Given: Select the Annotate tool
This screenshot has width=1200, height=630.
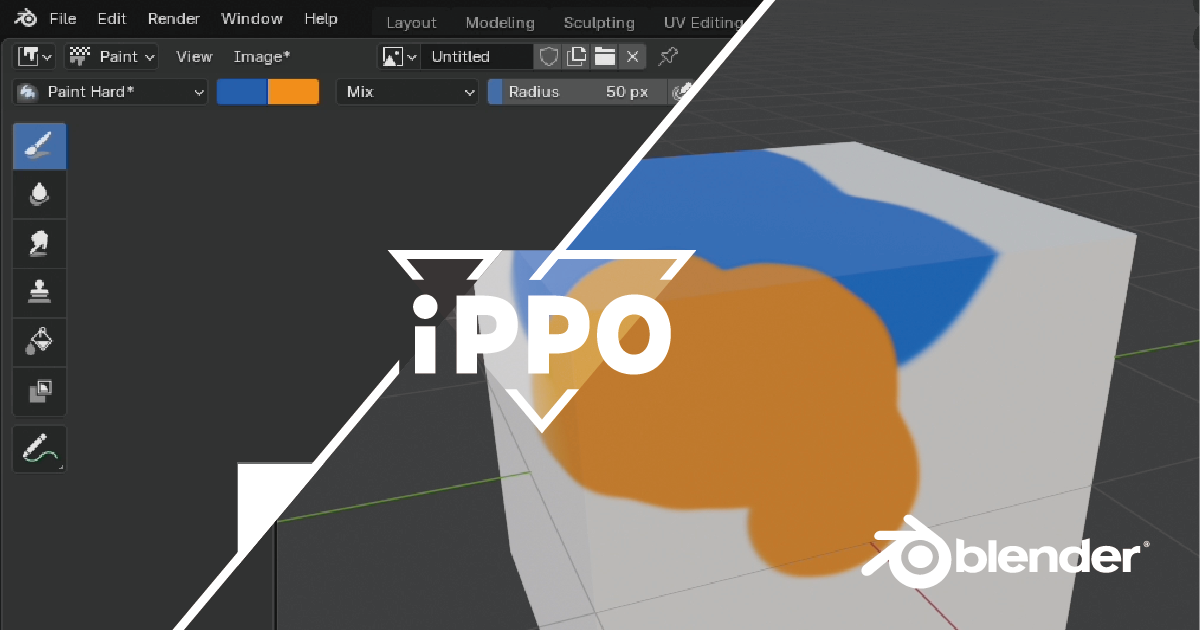Looking at the screenshot, I should [x=40, y=449].
